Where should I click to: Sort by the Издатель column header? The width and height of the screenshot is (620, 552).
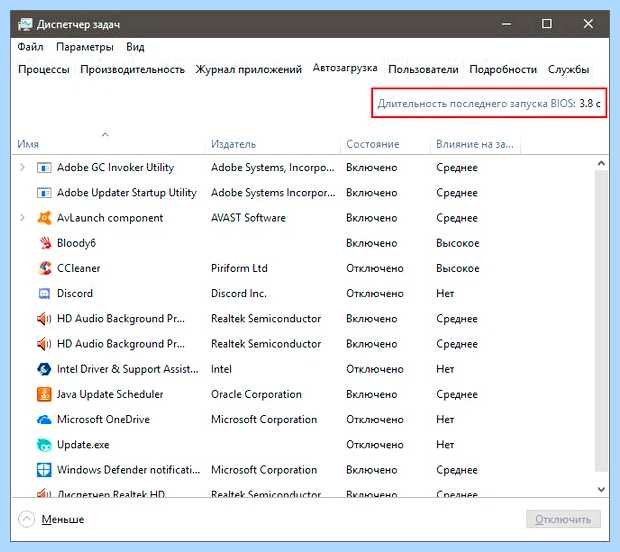[233, 144]
